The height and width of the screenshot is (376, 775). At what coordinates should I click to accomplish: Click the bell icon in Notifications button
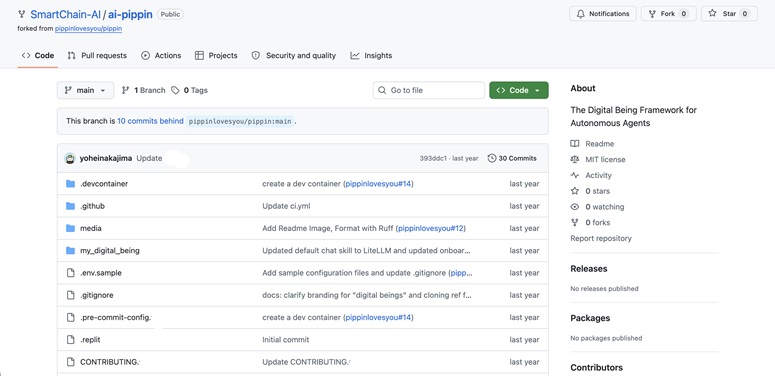coord(581,14)
